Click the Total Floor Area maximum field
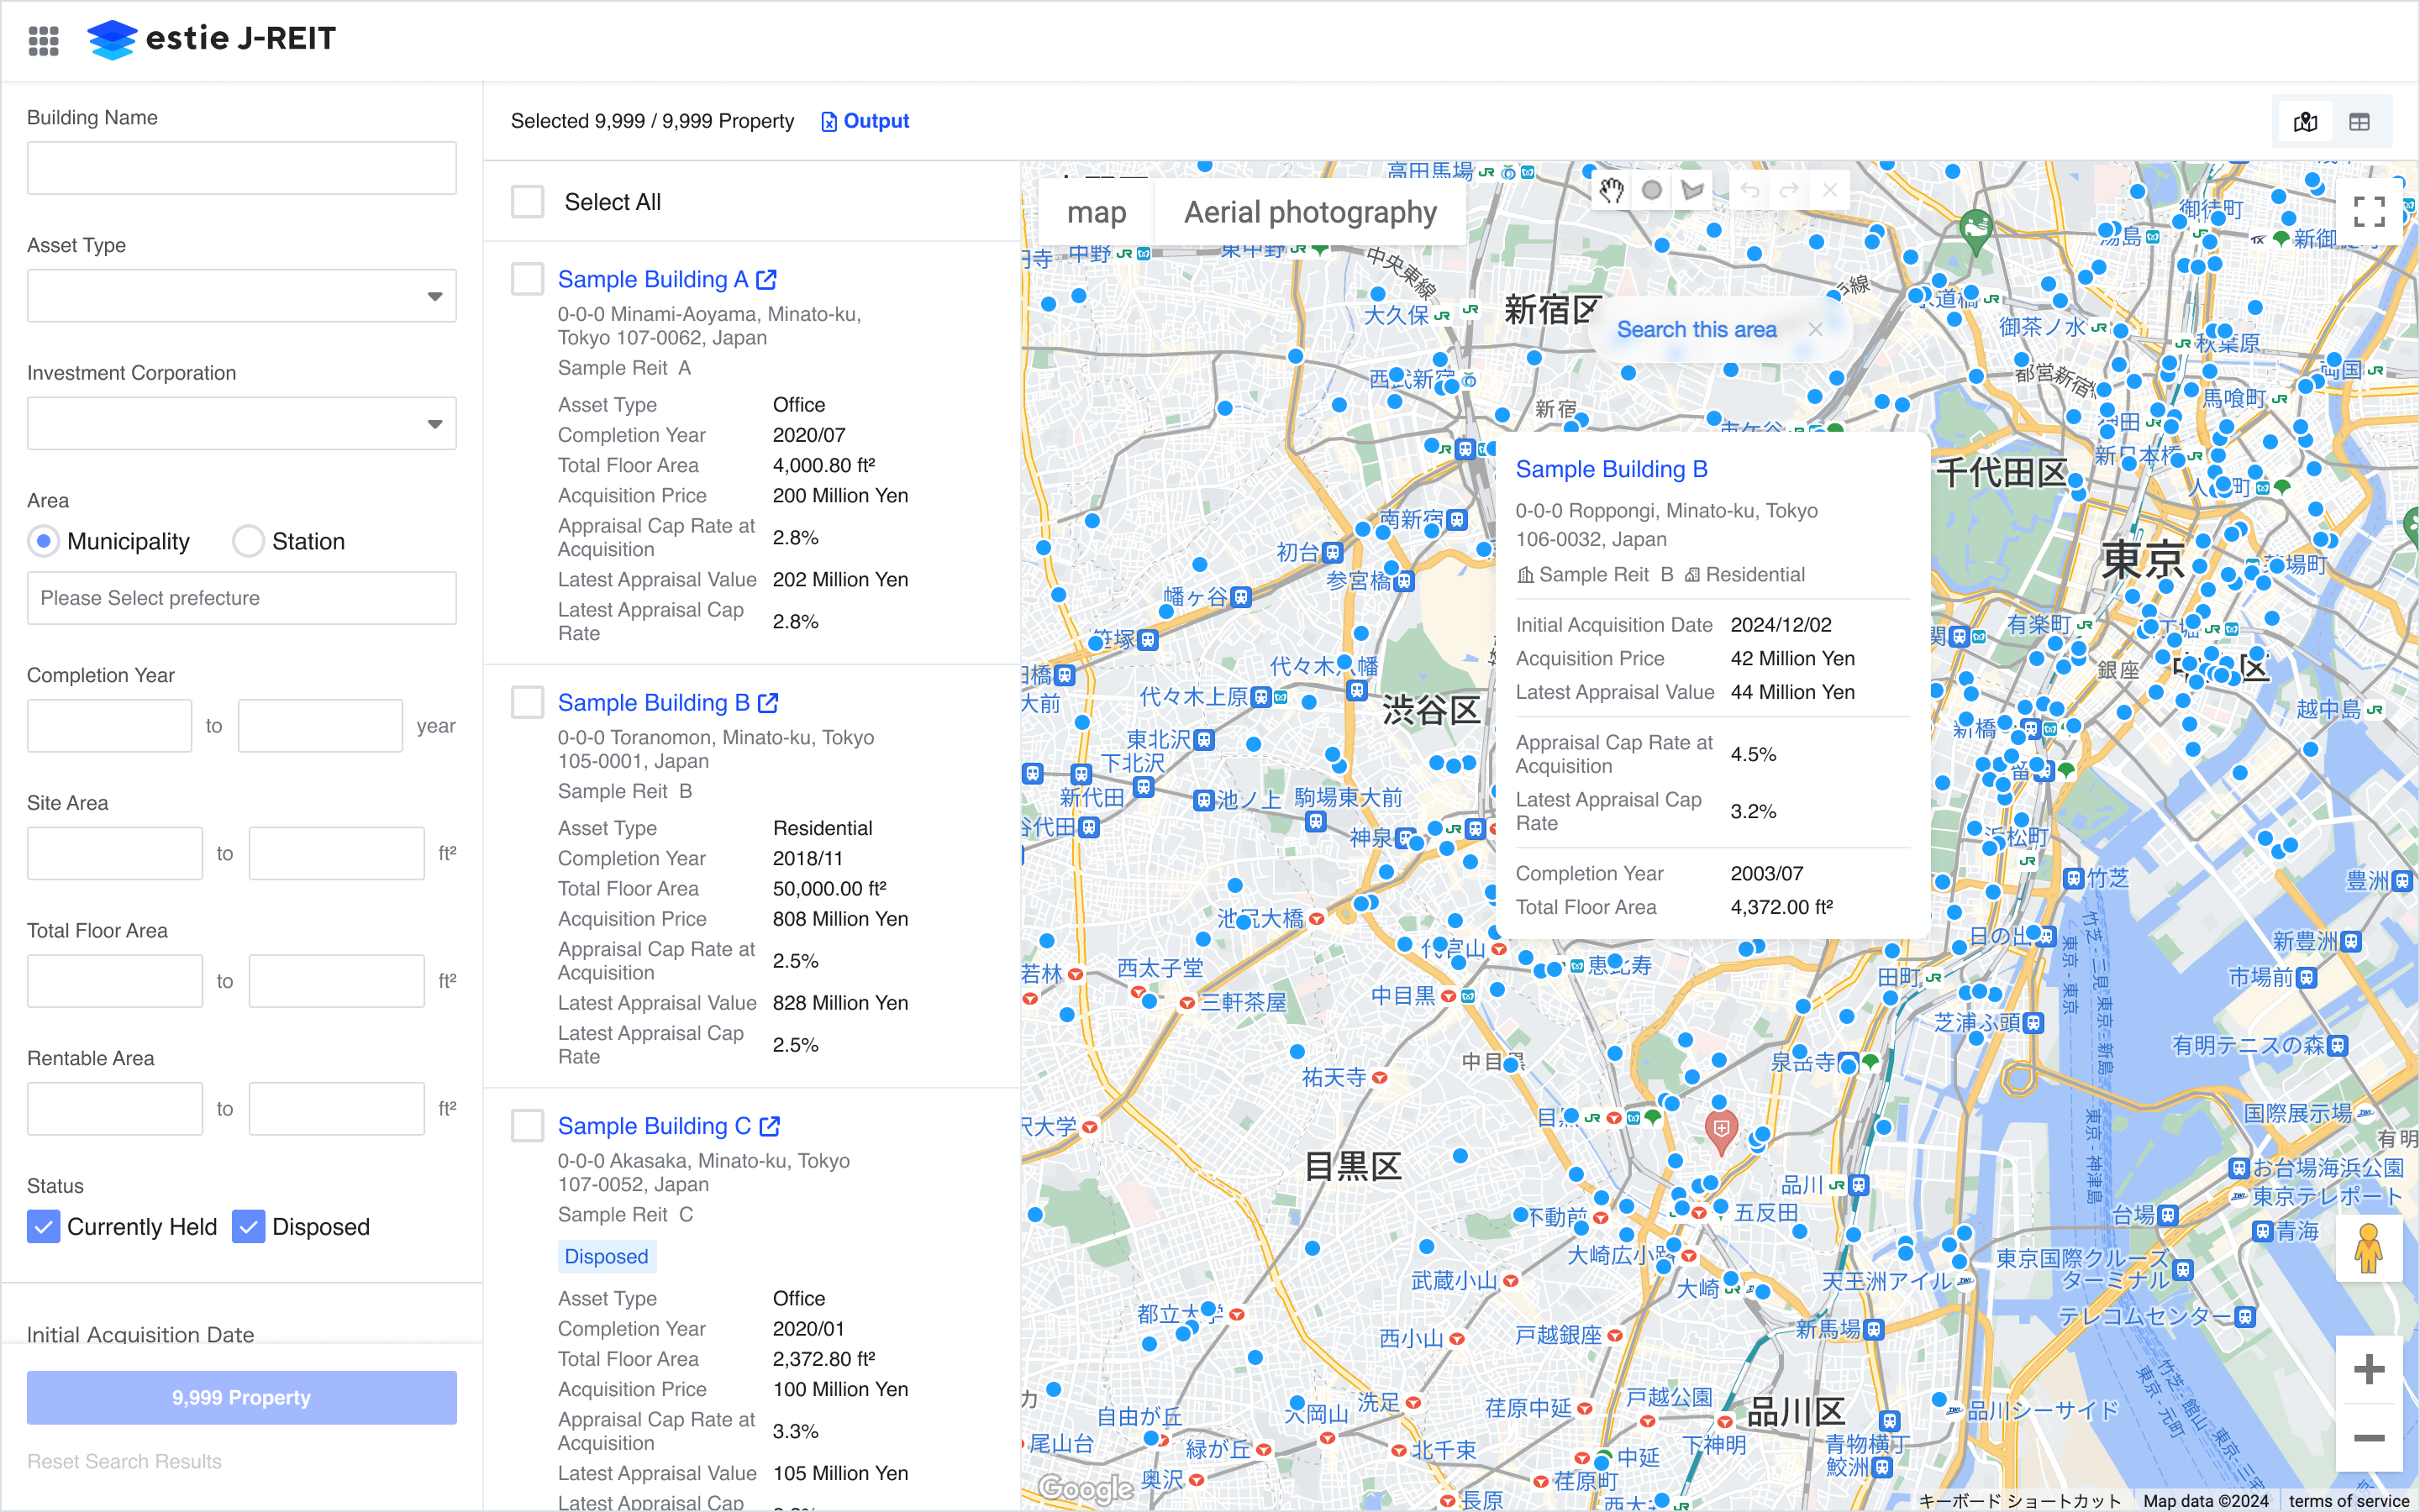 coord(337,981)
